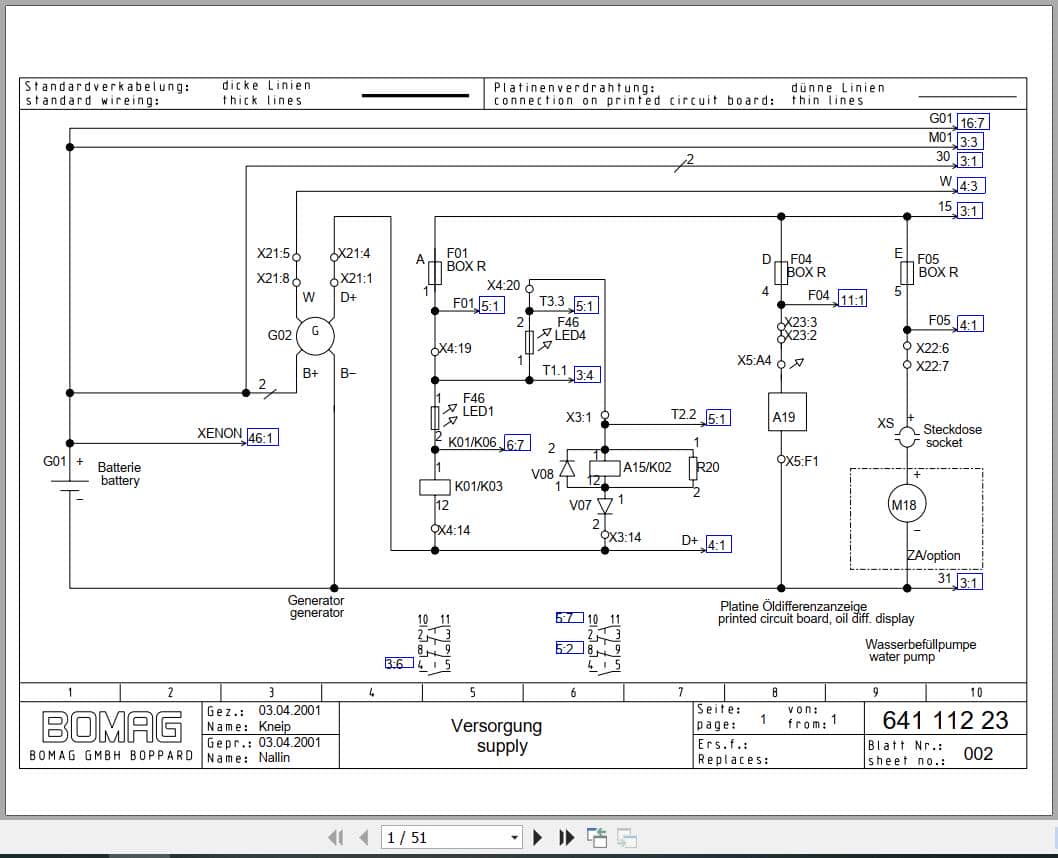Follow the D+ 4:1 reference link
Image resolution: width=1058 pixels, height=858 pixels.
718,544
